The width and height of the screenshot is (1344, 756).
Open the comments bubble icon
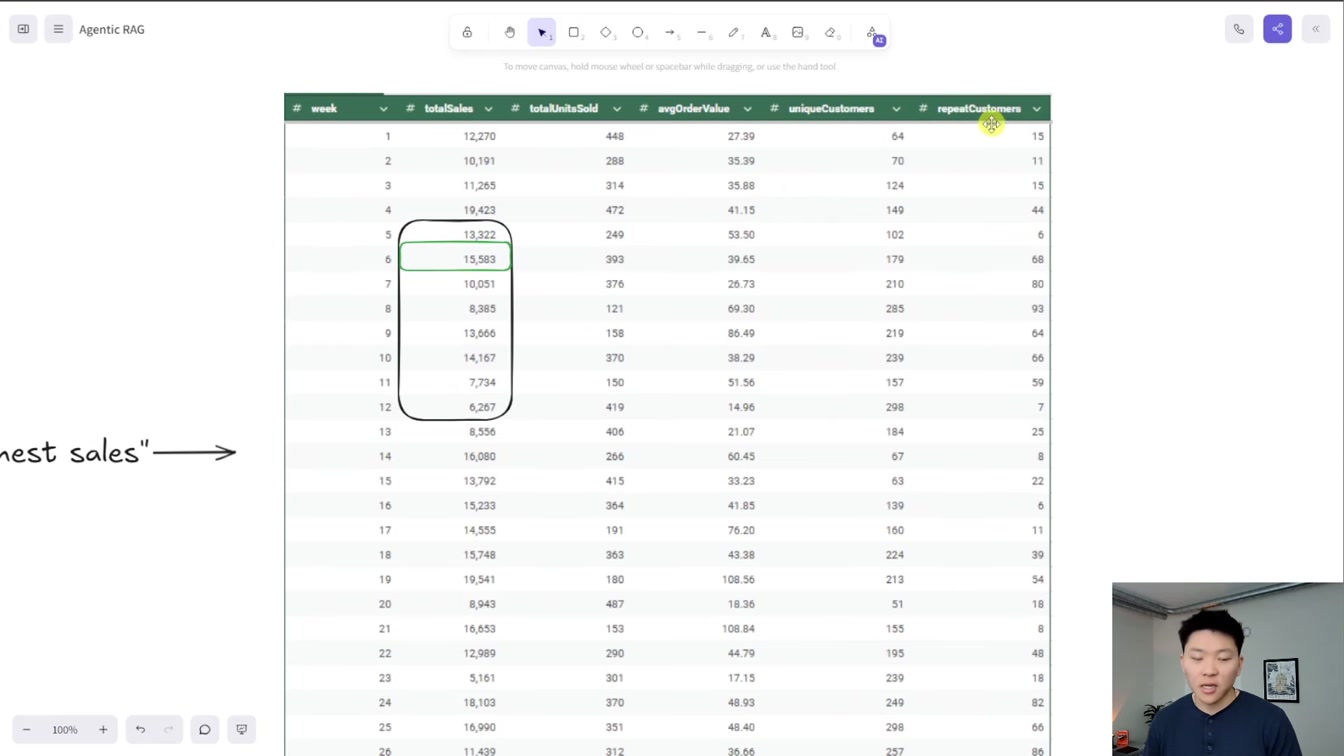(x=204, y=730)
